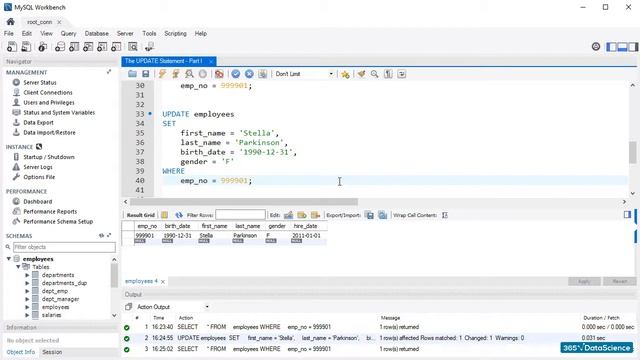Toggle wrap cell content in results

click(445, 215)
